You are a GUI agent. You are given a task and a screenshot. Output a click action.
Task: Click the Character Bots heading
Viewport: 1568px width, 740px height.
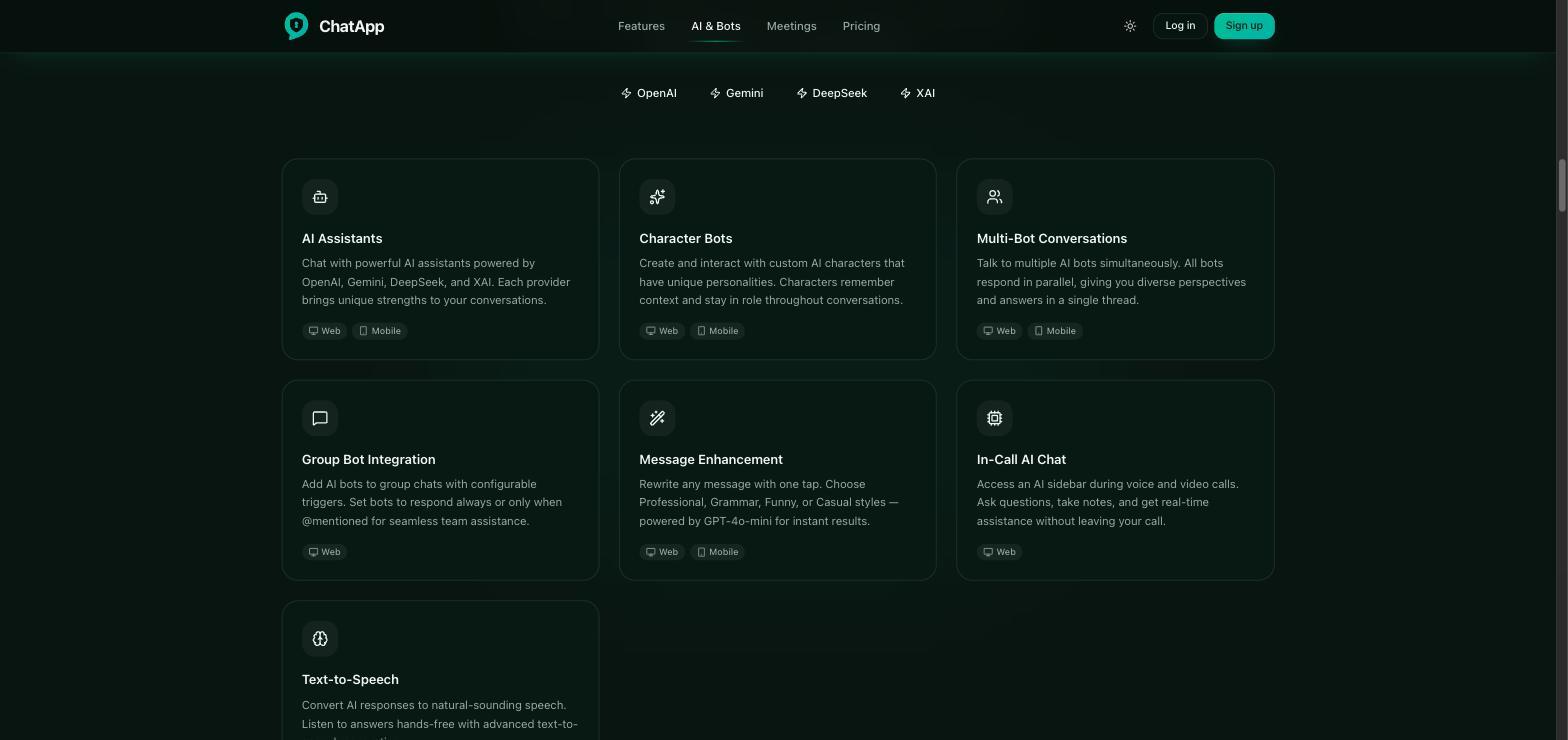click(686, 238)
